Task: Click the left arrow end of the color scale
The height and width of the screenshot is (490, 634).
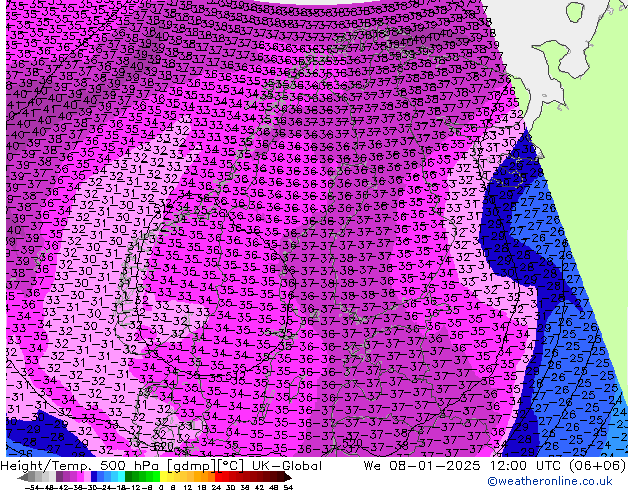Action: point(22,477)
